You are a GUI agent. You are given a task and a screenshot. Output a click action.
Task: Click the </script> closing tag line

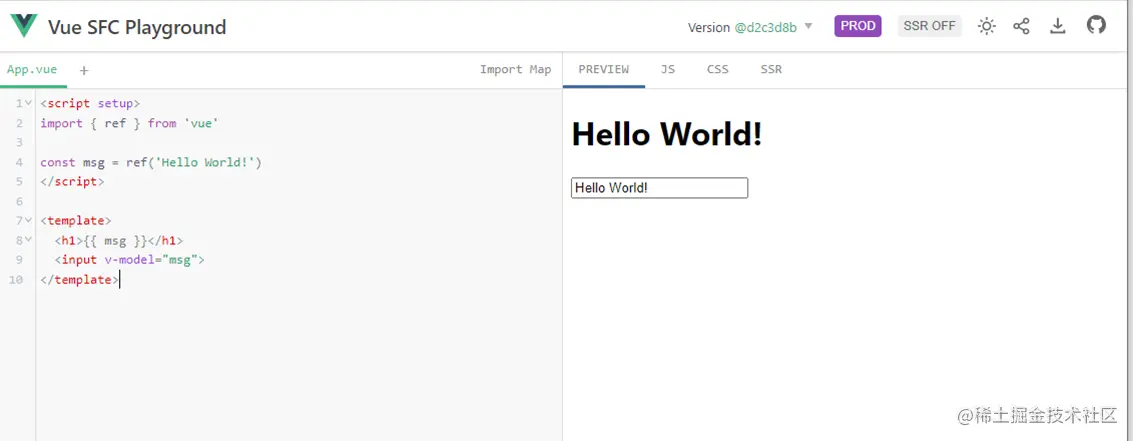pyautogui.click(x=72, y=182)
